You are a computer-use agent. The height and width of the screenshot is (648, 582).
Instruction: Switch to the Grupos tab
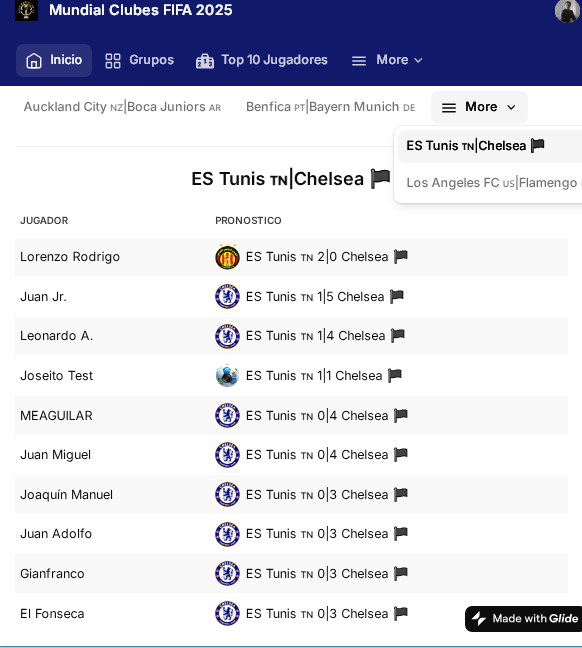coord(139,60)
